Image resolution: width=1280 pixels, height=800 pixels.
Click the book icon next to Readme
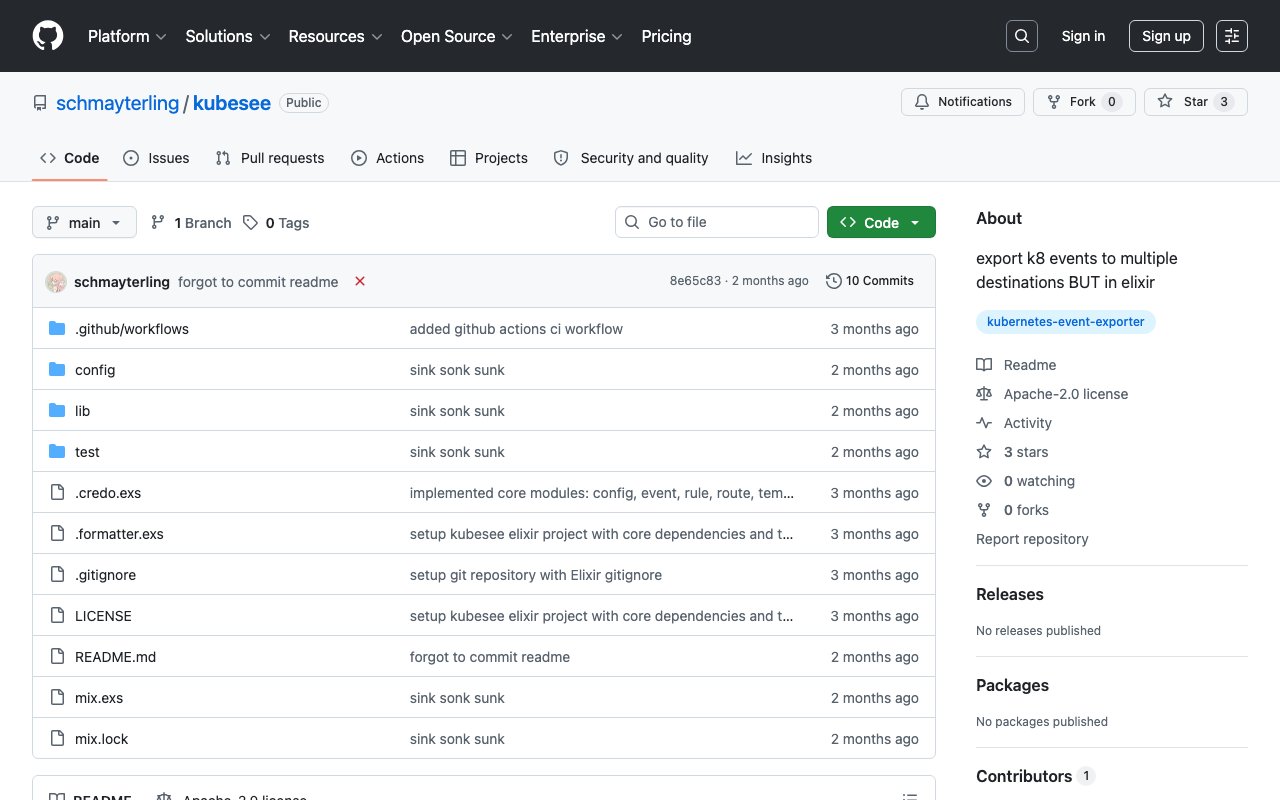(x=984, y=365)
